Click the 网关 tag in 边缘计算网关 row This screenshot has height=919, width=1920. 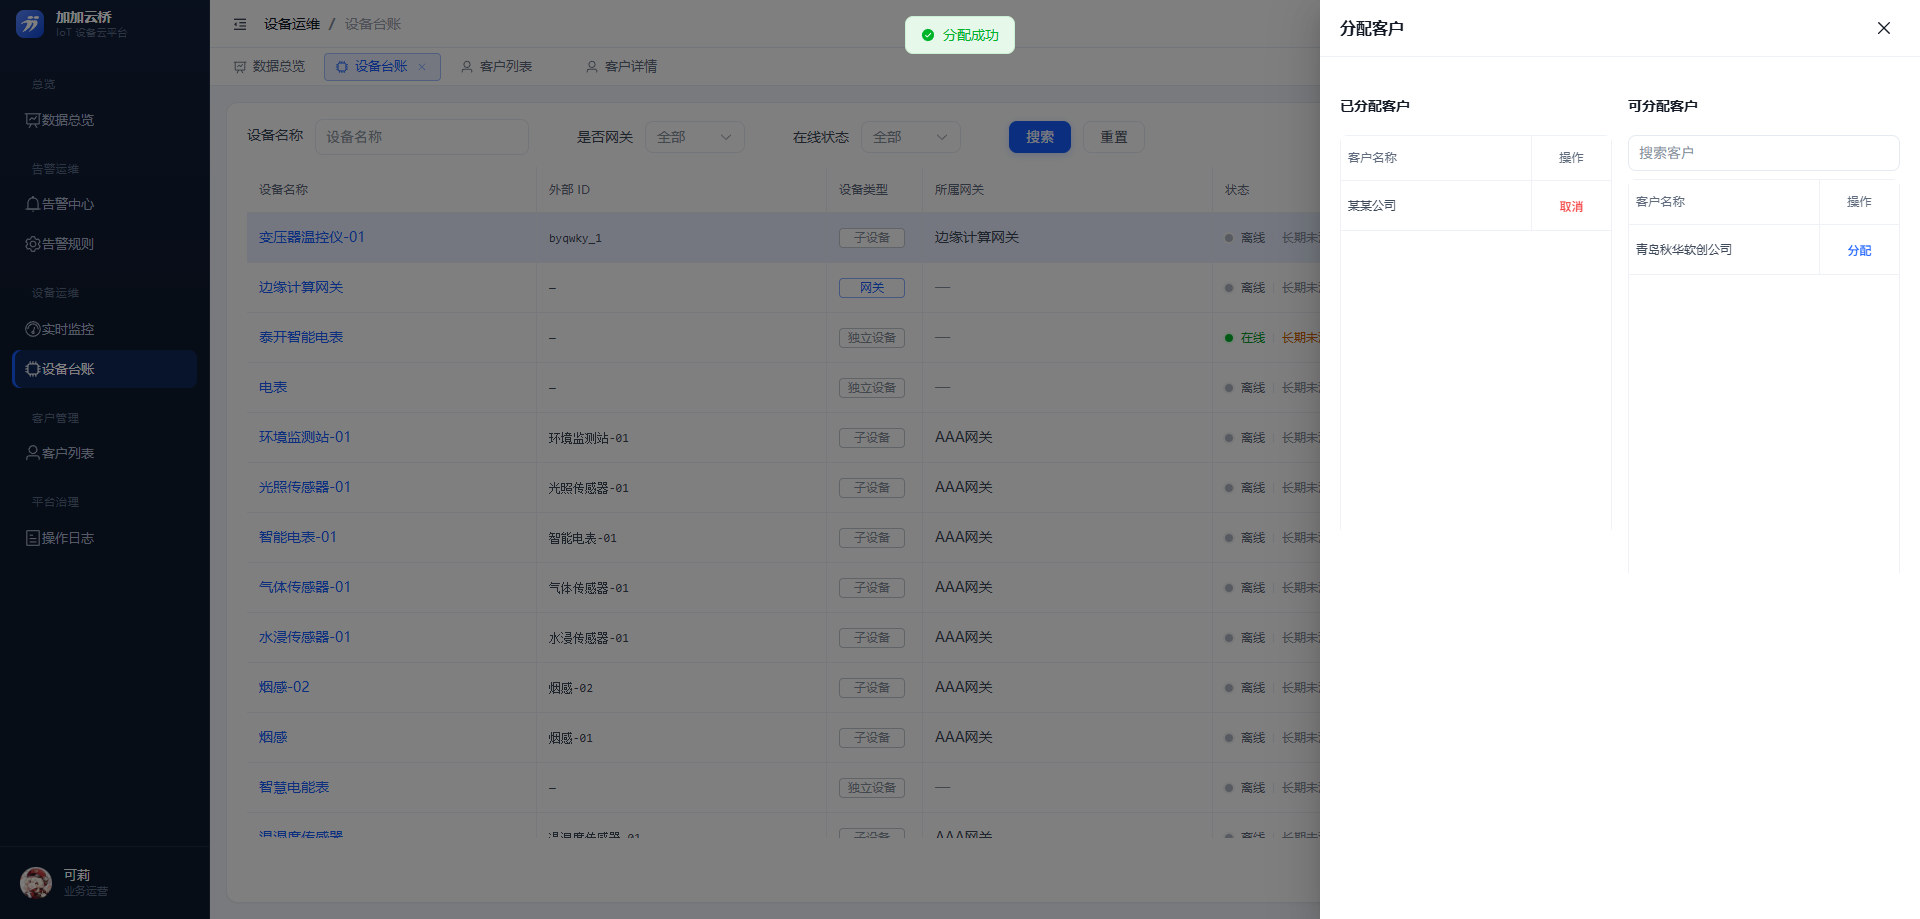click(x=872, y=288)
